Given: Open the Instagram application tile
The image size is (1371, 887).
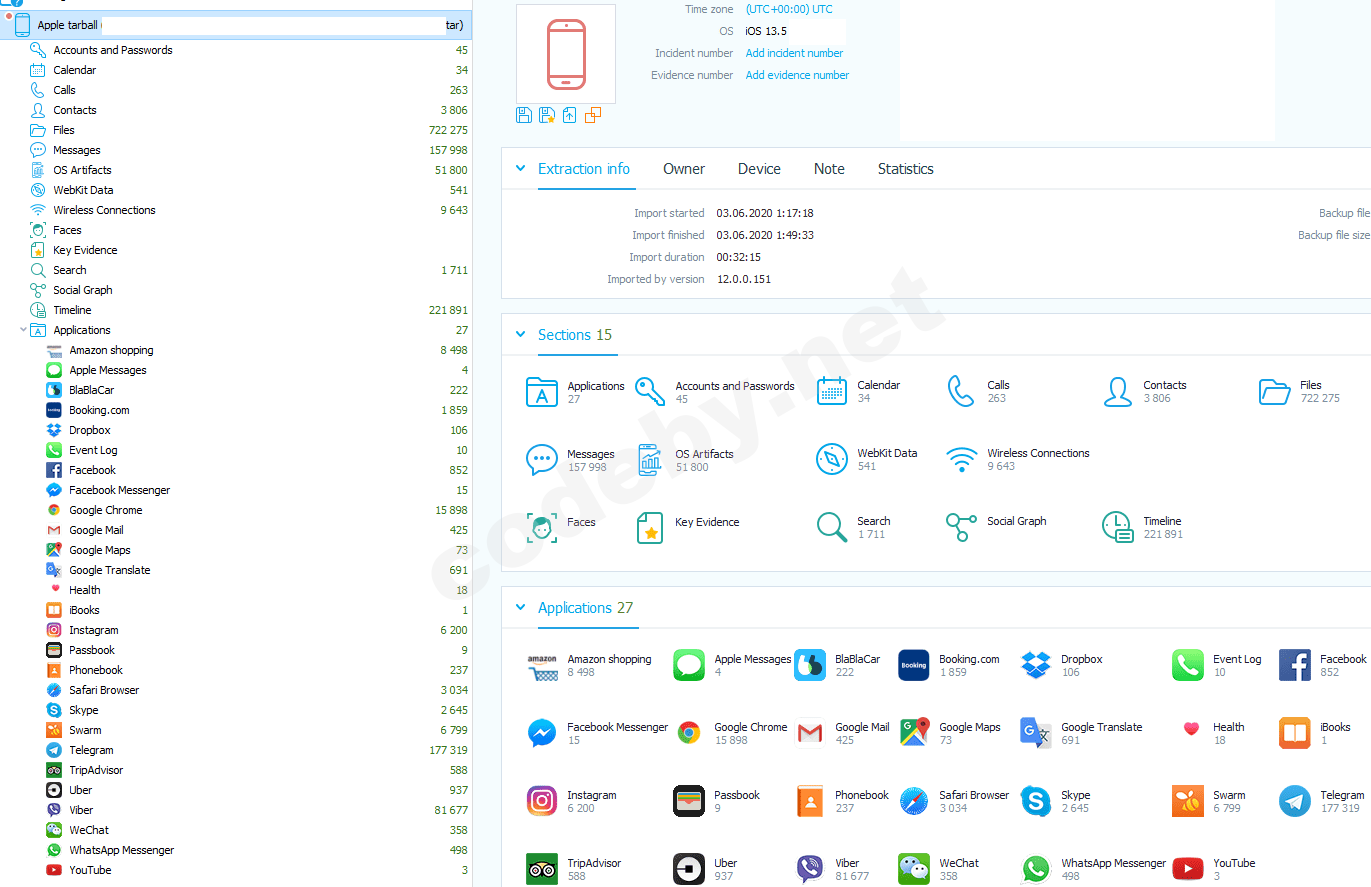Looking at the screenshot, I should (572, 801).
